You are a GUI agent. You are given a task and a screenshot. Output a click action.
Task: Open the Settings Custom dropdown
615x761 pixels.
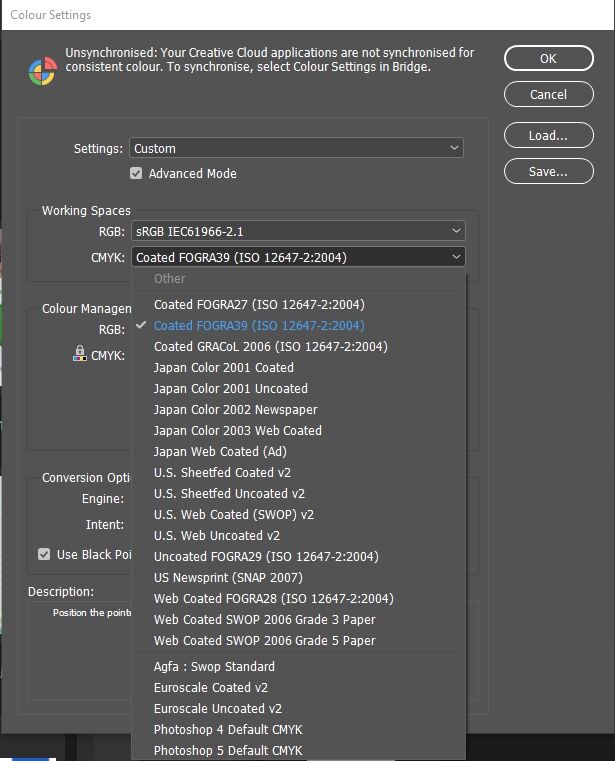tap(297, 148)
